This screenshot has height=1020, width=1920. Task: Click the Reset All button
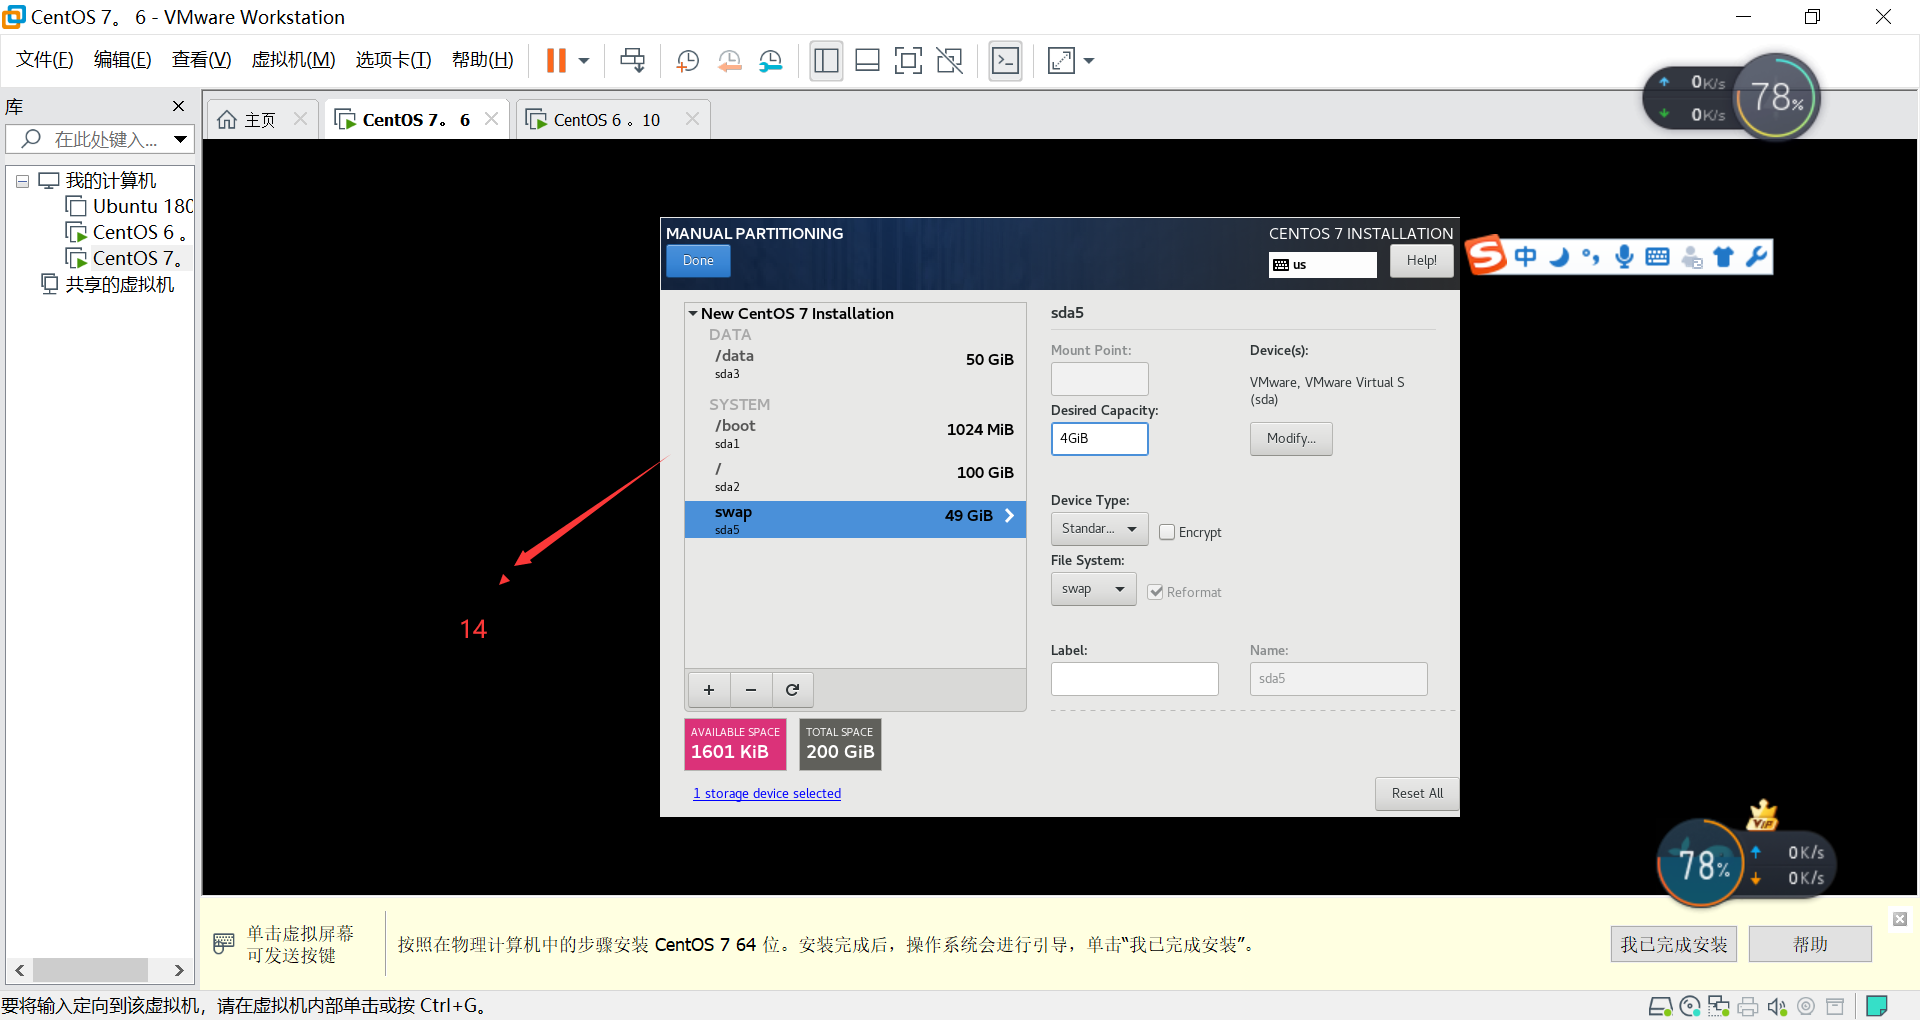1417,794
